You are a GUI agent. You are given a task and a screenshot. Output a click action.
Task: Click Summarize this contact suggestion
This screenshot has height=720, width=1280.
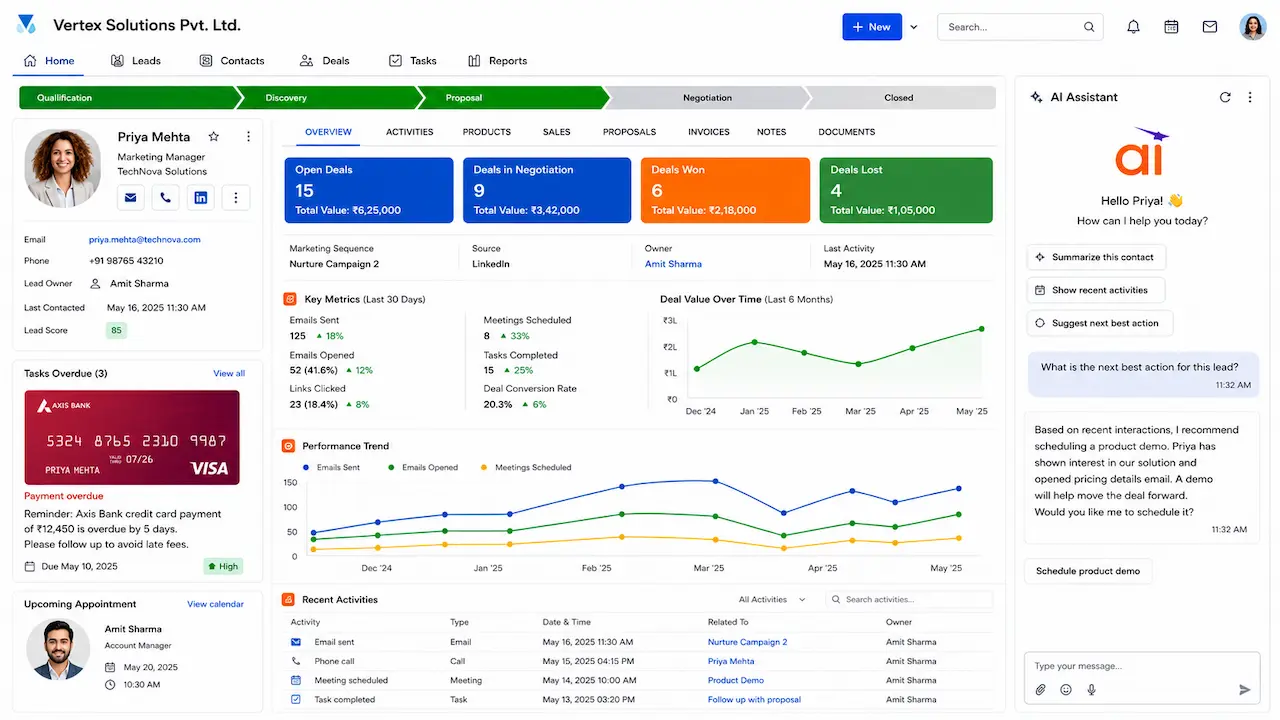coord(1096,257)
